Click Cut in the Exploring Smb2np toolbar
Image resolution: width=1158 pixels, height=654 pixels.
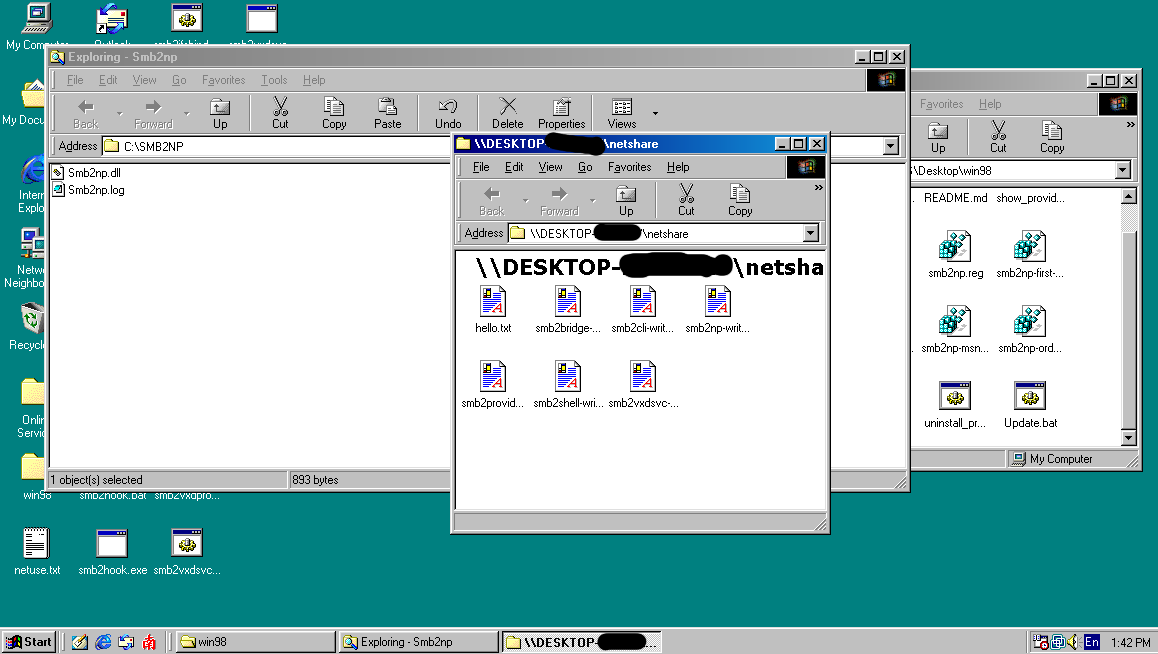tap(280, 113)
